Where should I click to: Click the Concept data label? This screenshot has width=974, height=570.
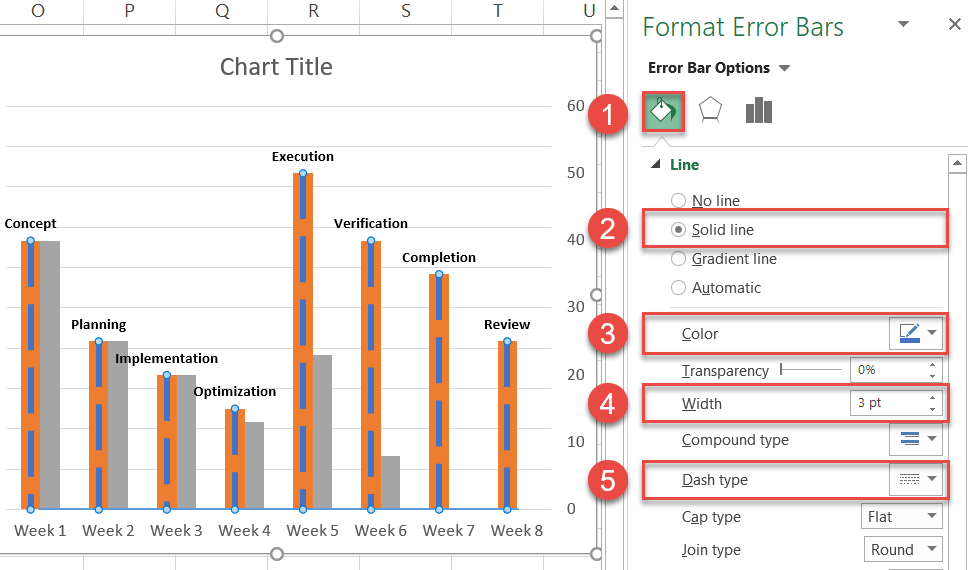(x=30, y=224)
